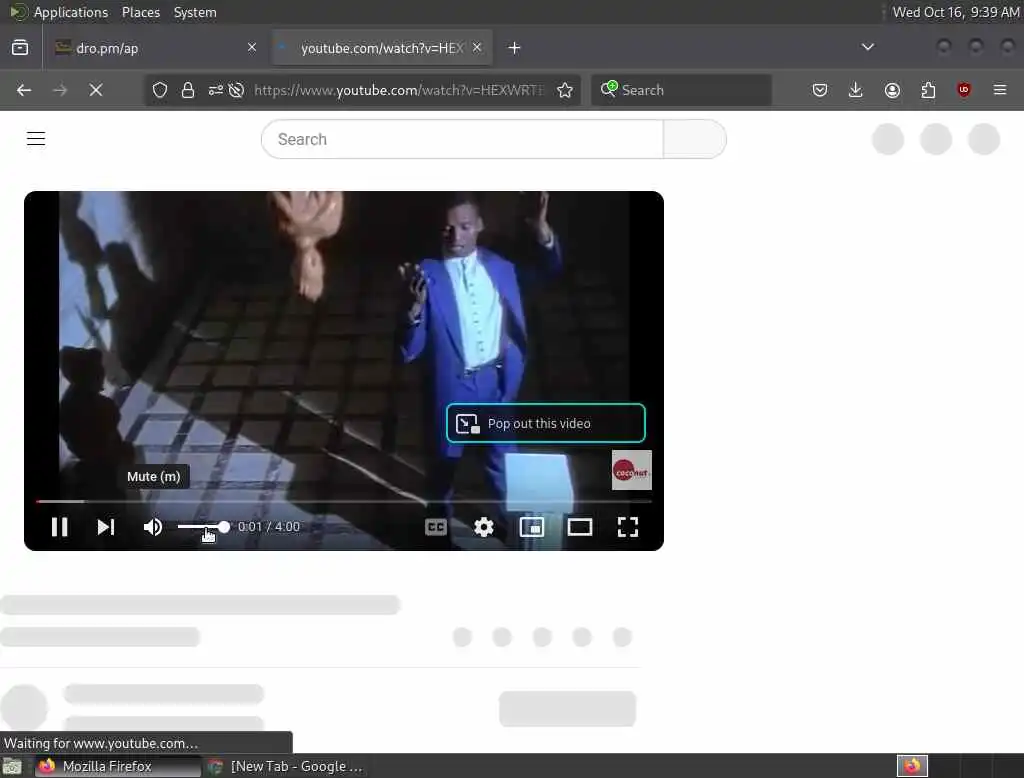
Task: Open the uBlock Origin extension icon
Action: pyautogui.click(x=964, y=89)
